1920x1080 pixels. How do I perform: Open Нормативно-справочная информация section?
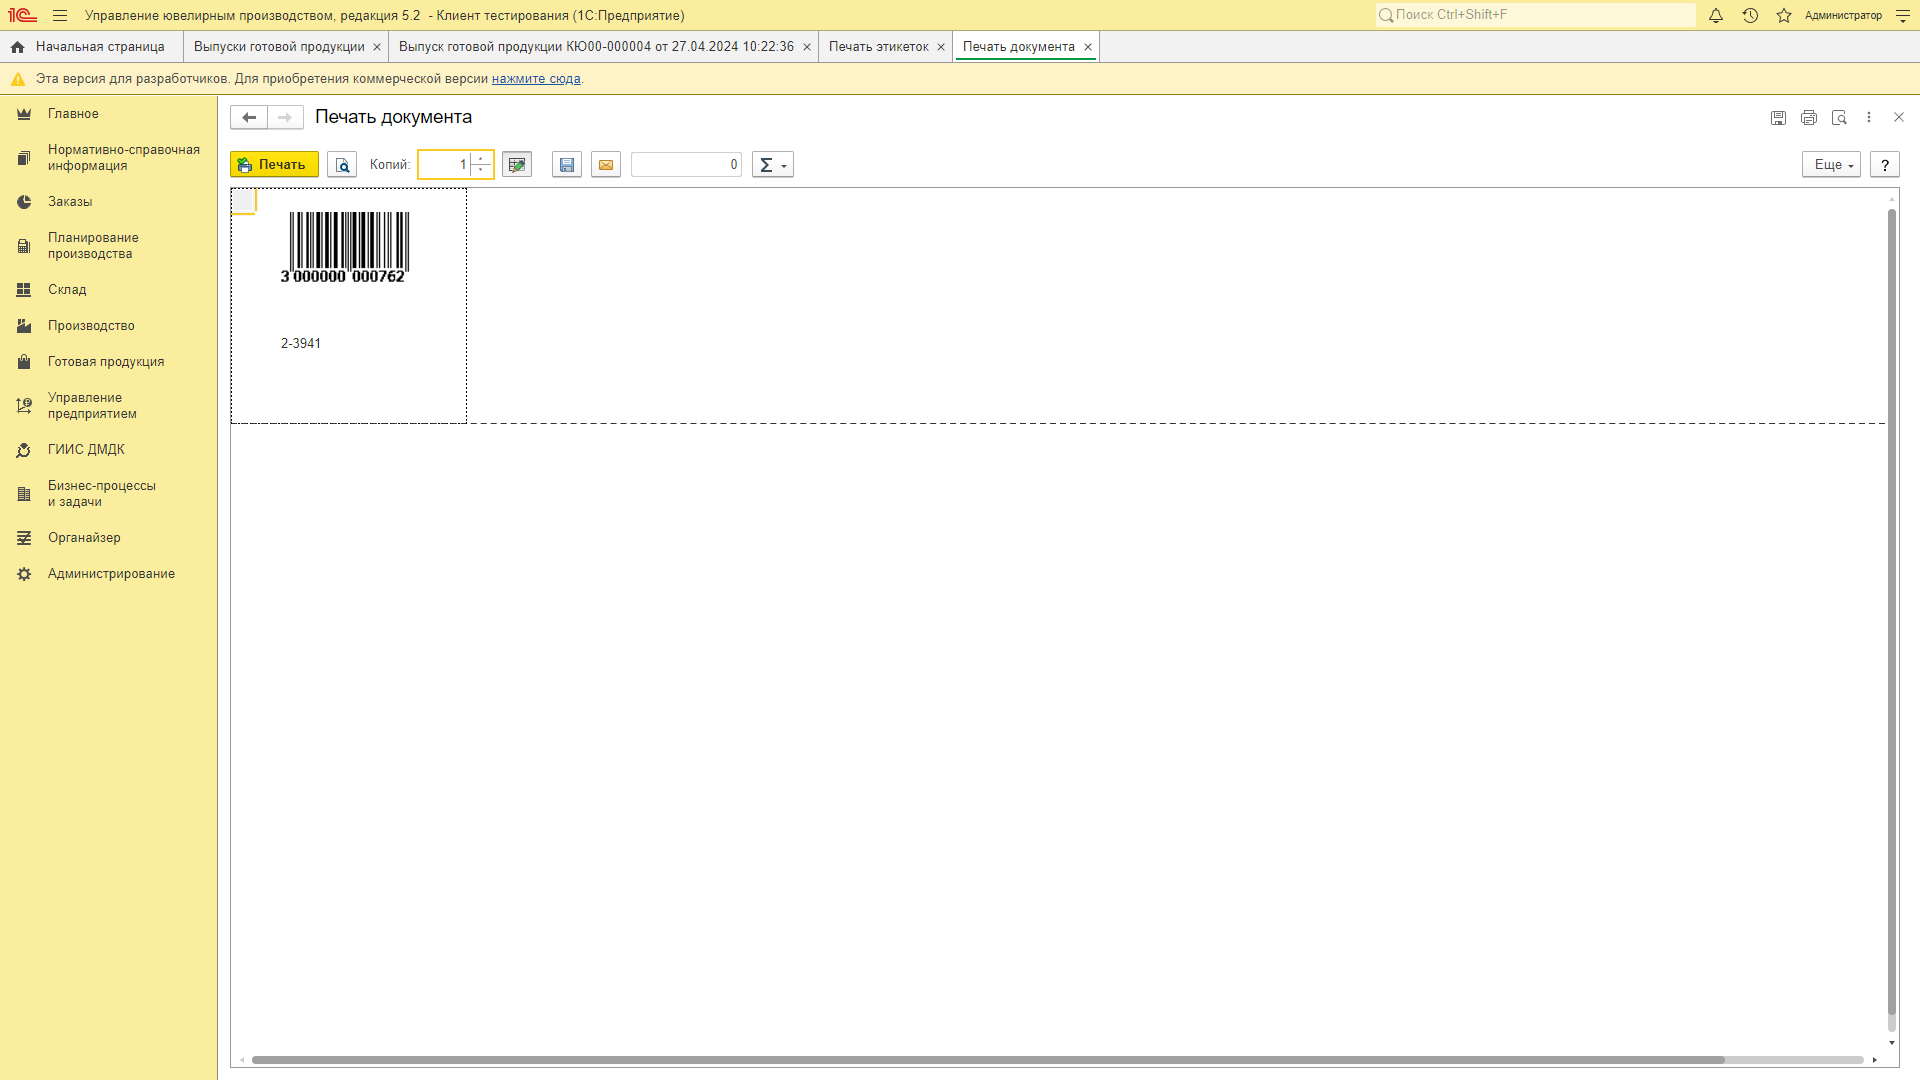click(x=108, y=158)
